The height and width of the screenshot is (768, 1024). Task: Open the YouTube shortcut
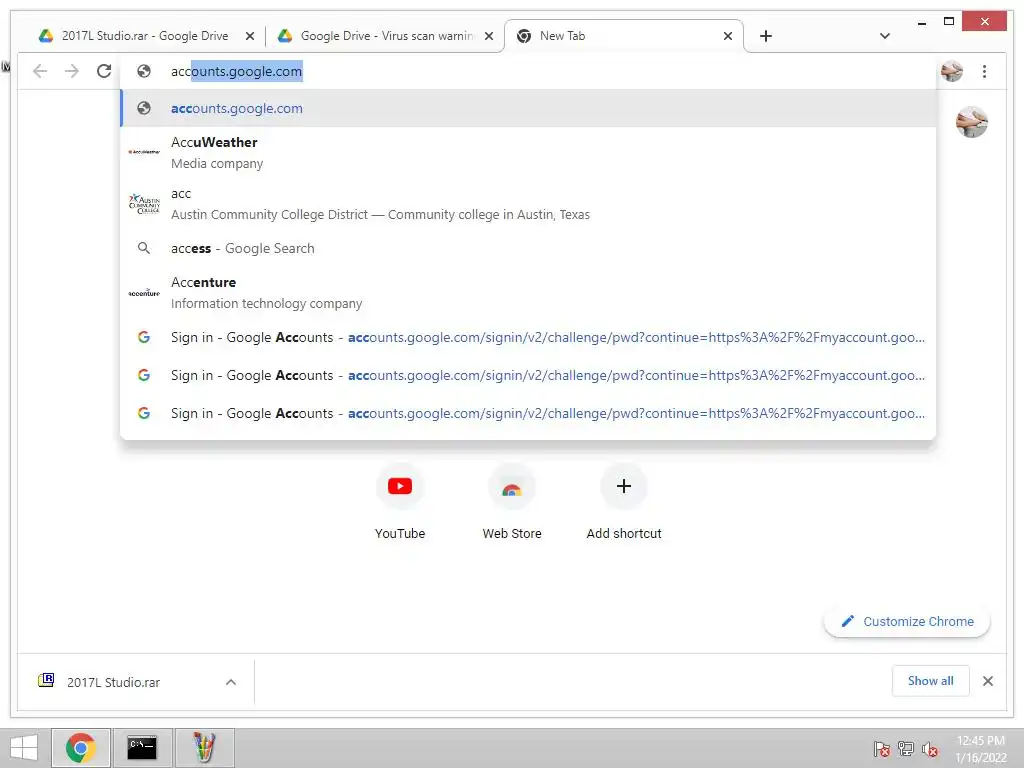[400, 502]
